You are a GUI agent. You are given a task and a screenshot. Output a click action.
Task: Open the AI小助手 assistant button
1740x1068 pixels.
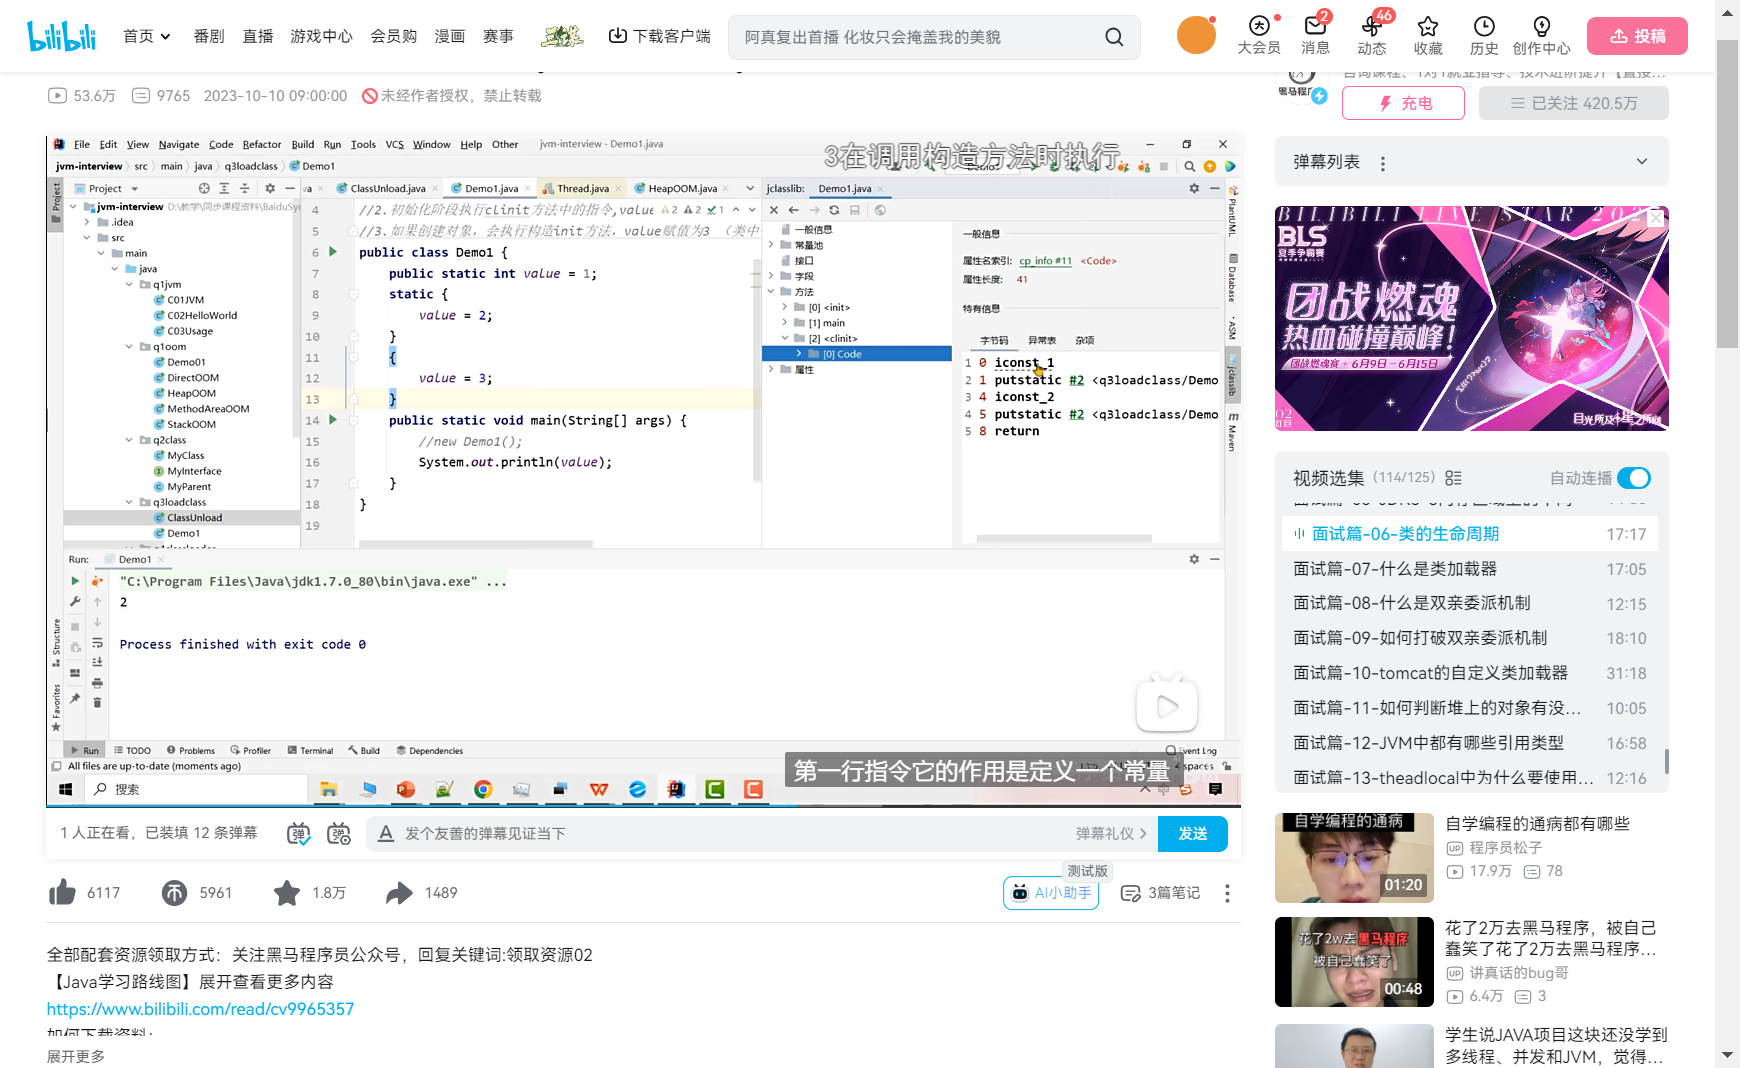point(1051,893)
